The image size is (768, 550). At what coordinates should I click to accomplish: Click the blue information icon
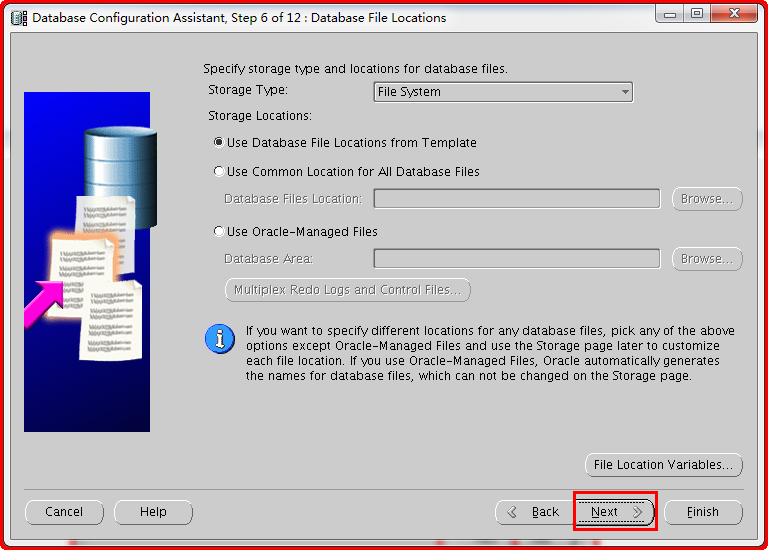click(219, 339)
